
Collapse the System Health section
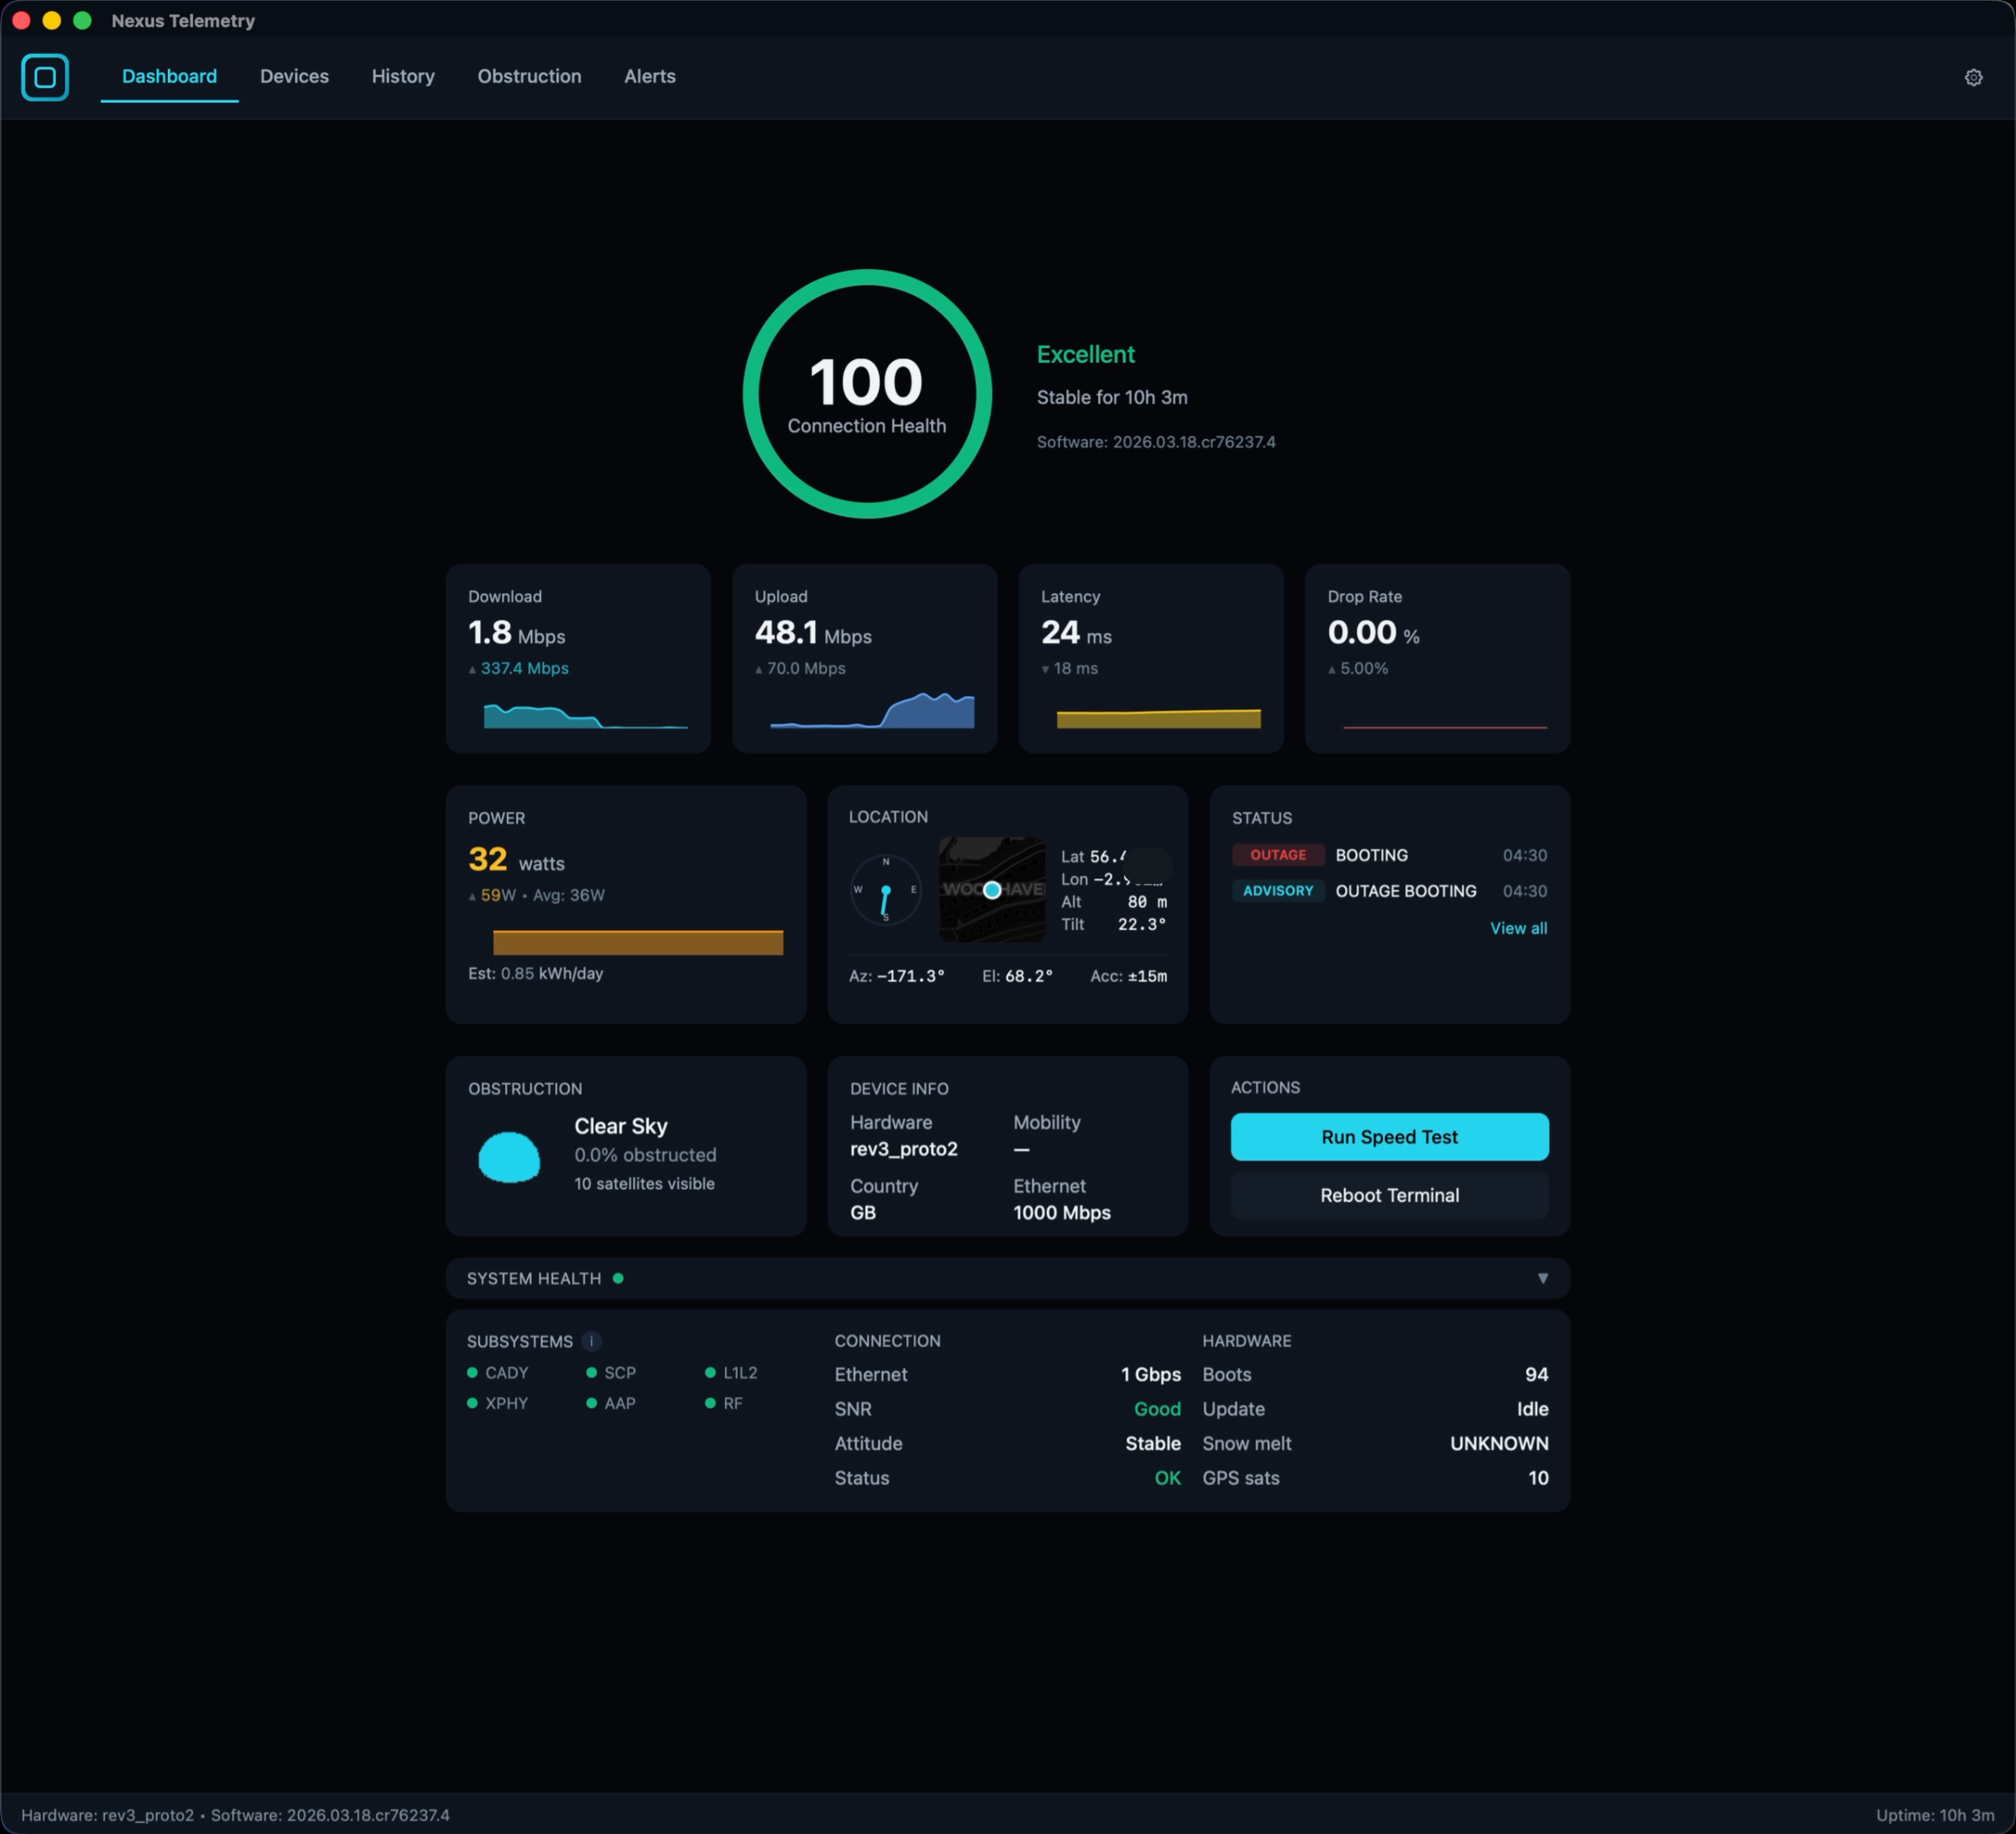(x=1544, y=1278)
